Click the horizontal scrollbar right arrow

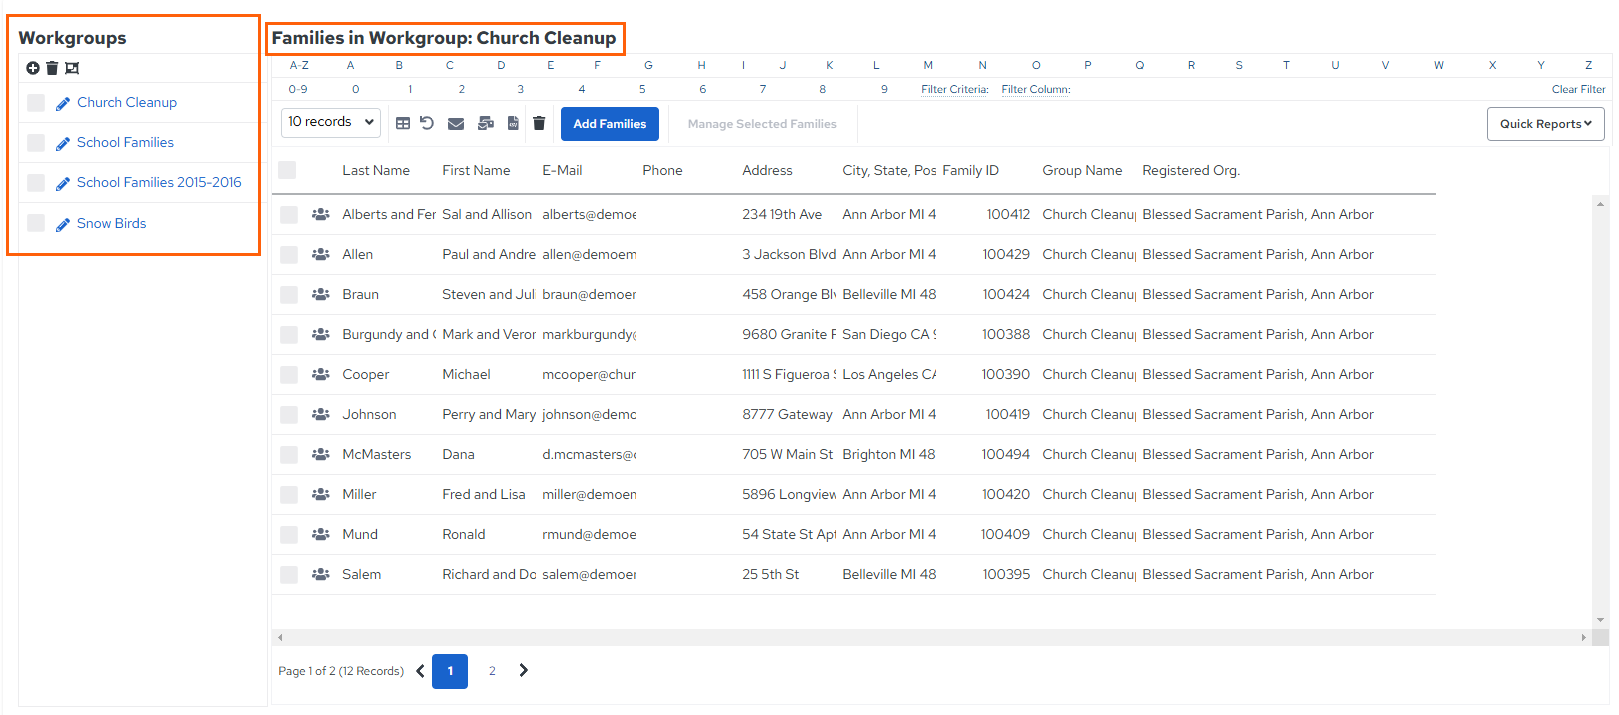(1583, 637)
